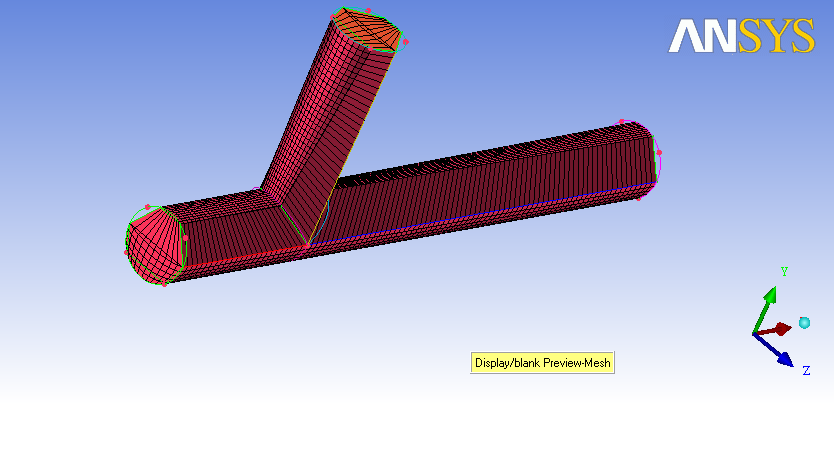Image resolution: width=834 pixels, height=460 pixels.
Task: Pick the magenta point at right pipe end top
Action: point(622,121)
